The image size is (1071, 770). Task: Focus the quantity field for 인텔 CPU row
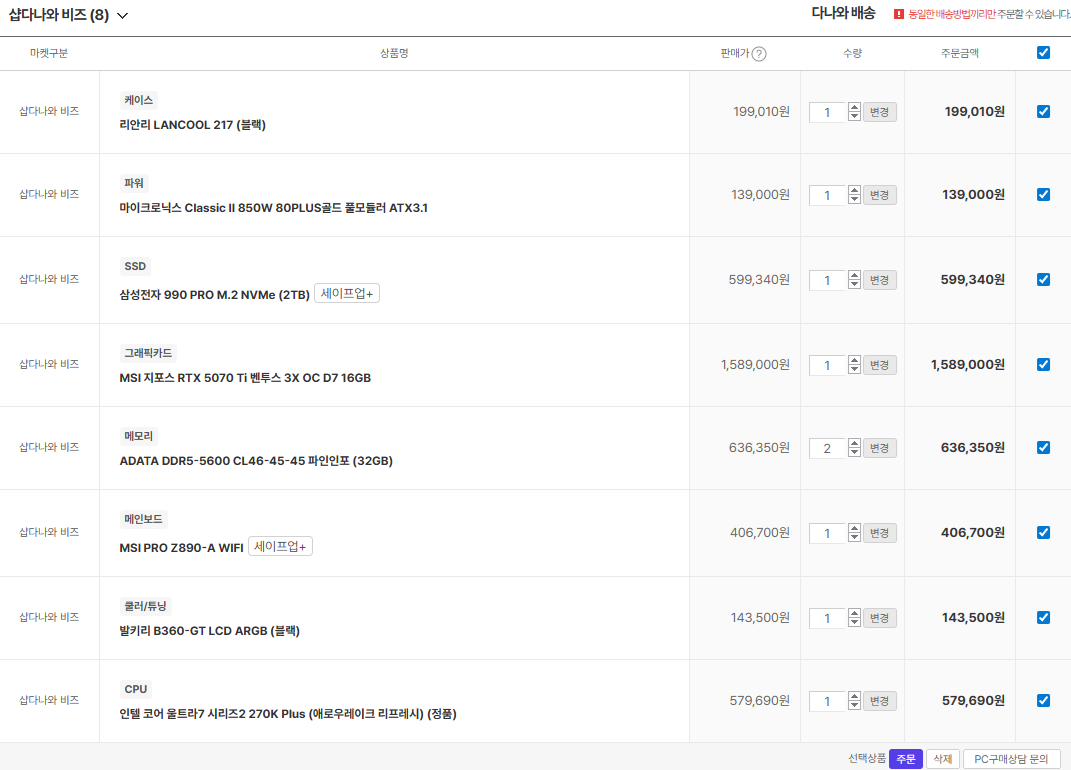[x=828, y=701]
